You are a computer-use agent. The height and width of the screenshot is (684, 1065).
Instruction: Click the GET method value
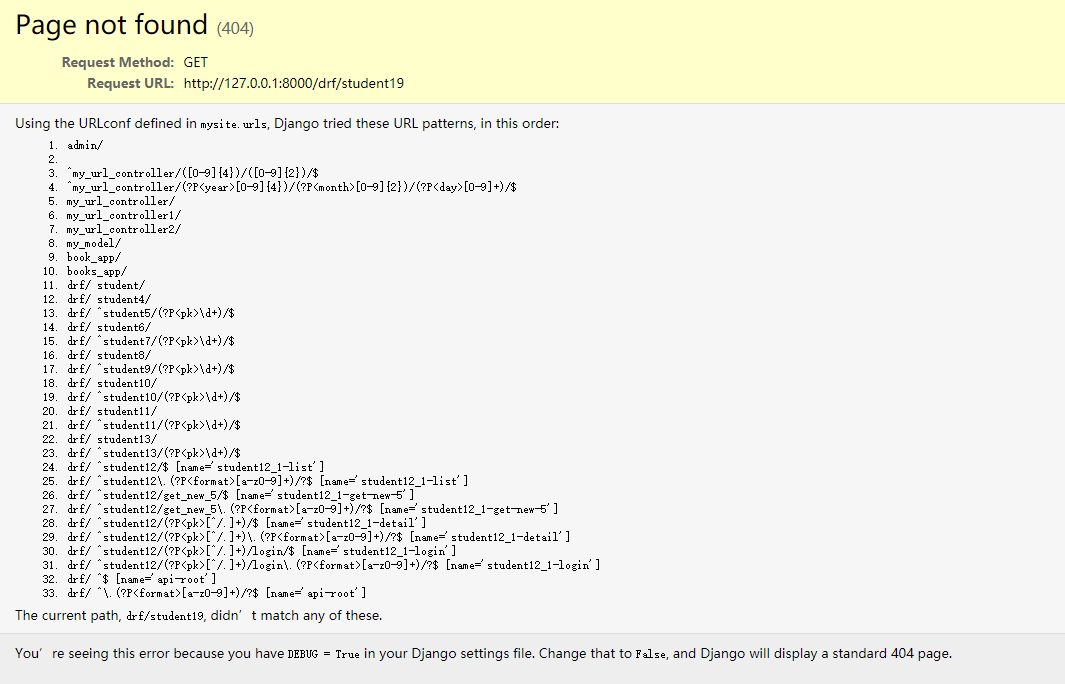tap(196, 62)
